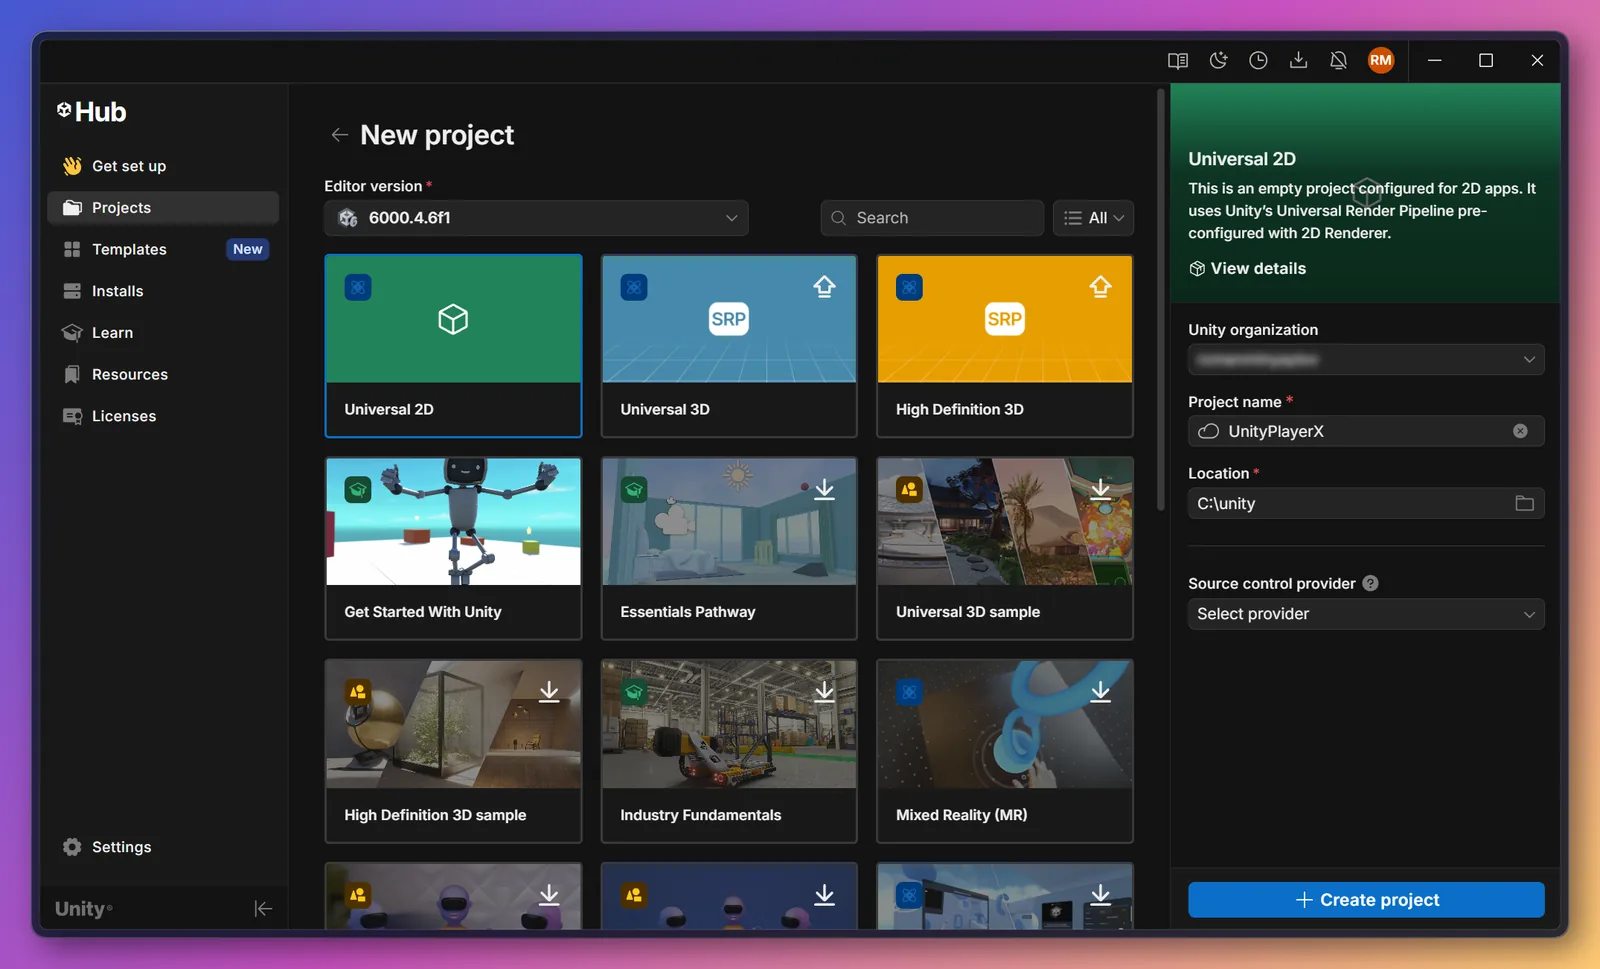The height and width of the screenshot is (969, 1600).
Task: Click the sample badge on Universal 3D sample
Action: [909, 489]
